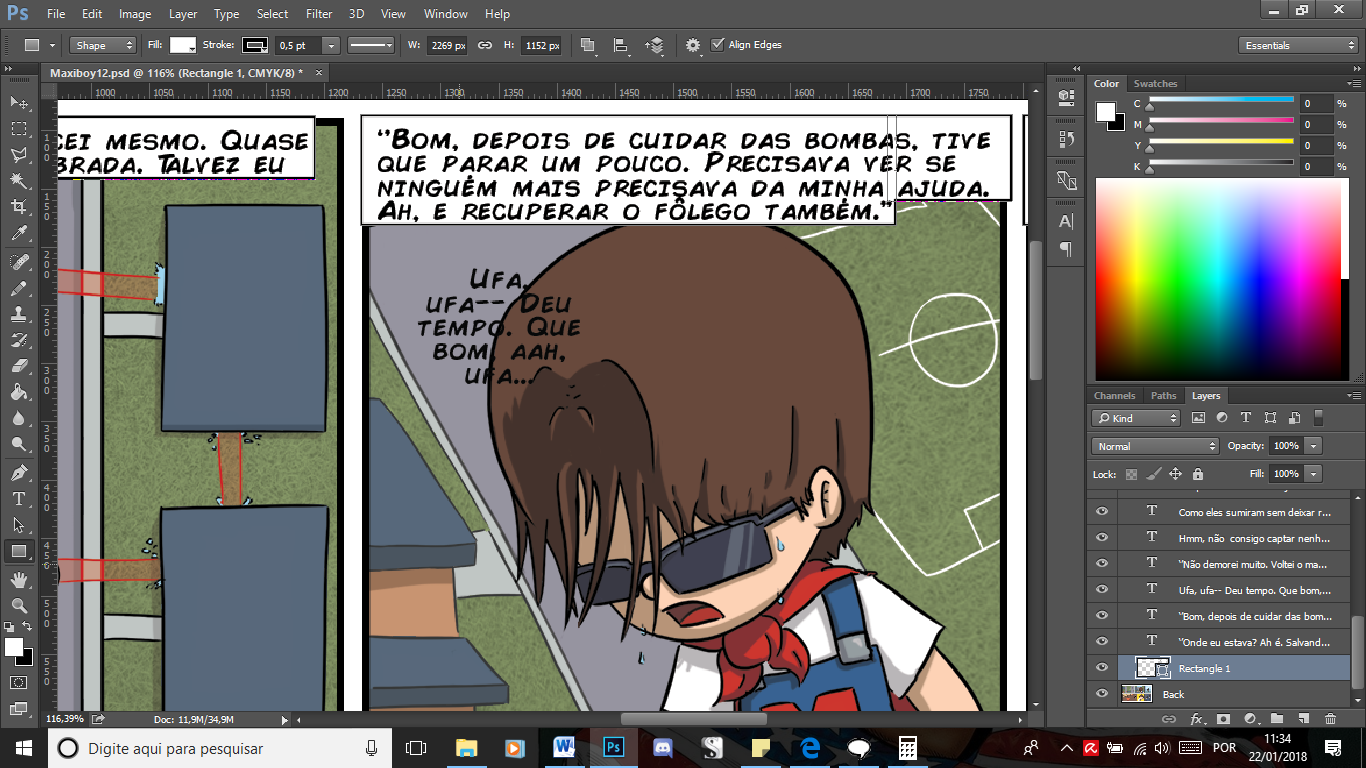The width and height of the screenshot is (1366, 768).
Task: Pick the Crop tool
Action: click(19, 207)
